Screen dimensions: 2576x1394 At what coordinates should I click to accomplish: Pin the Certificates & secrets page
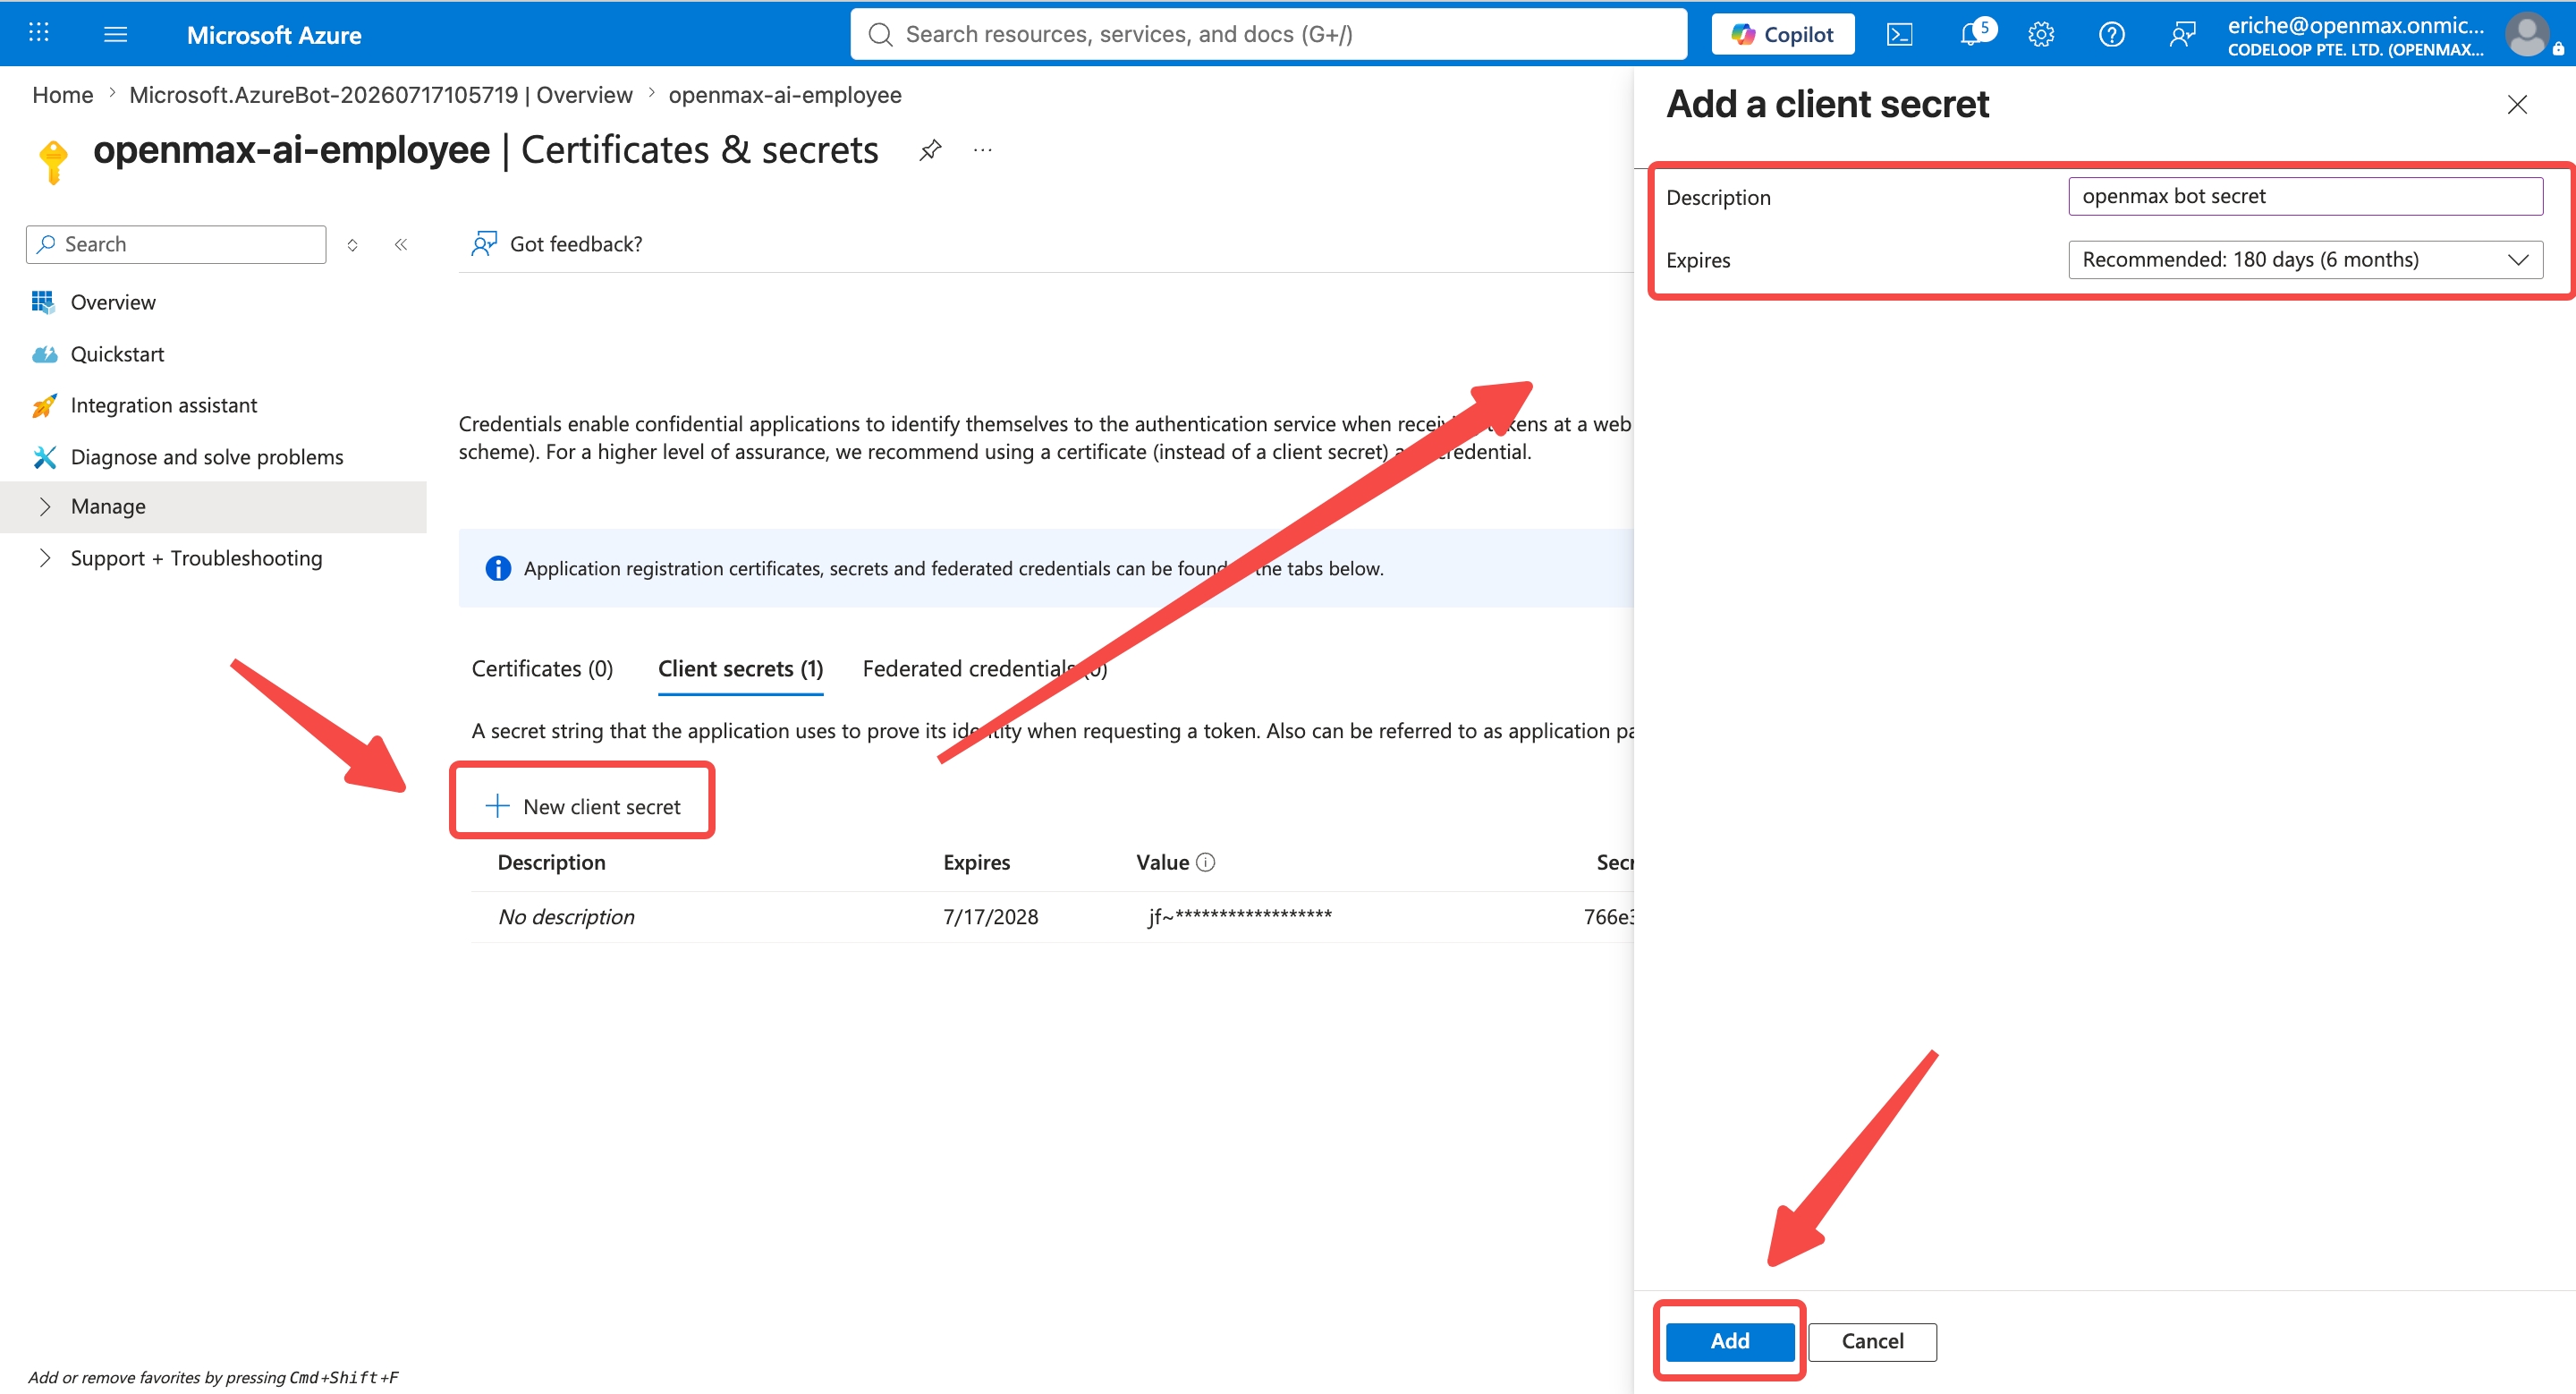coord(930,150)
